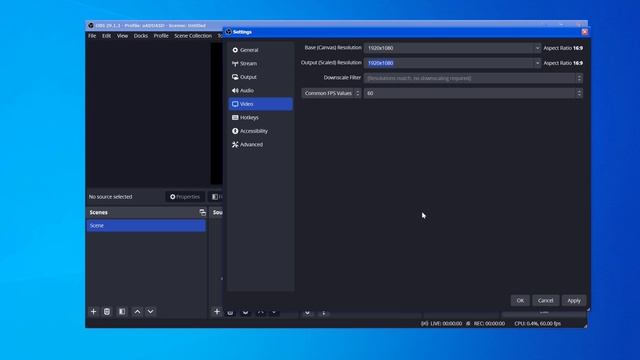Click the Properties button in OBS

pos(185,197)
